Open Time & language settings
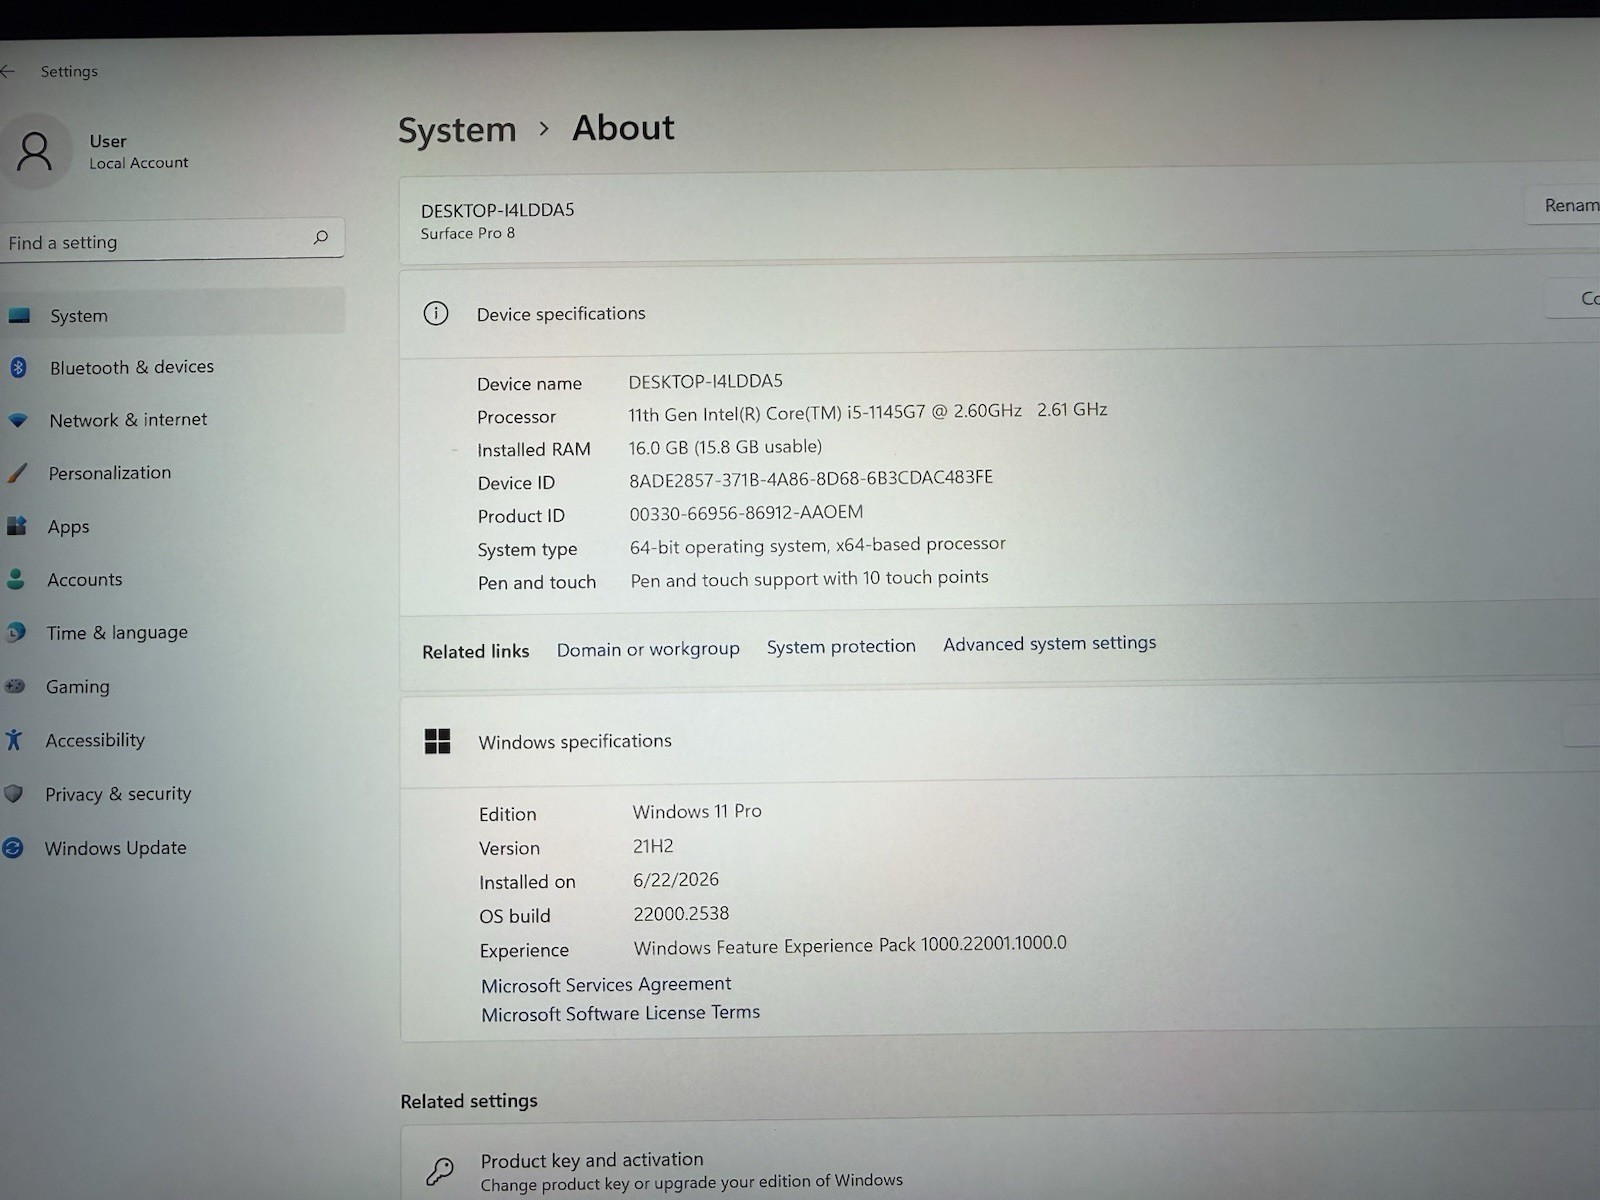Screen dimensions: 1600x1200 pyautogui.click(x=117, y=633)
